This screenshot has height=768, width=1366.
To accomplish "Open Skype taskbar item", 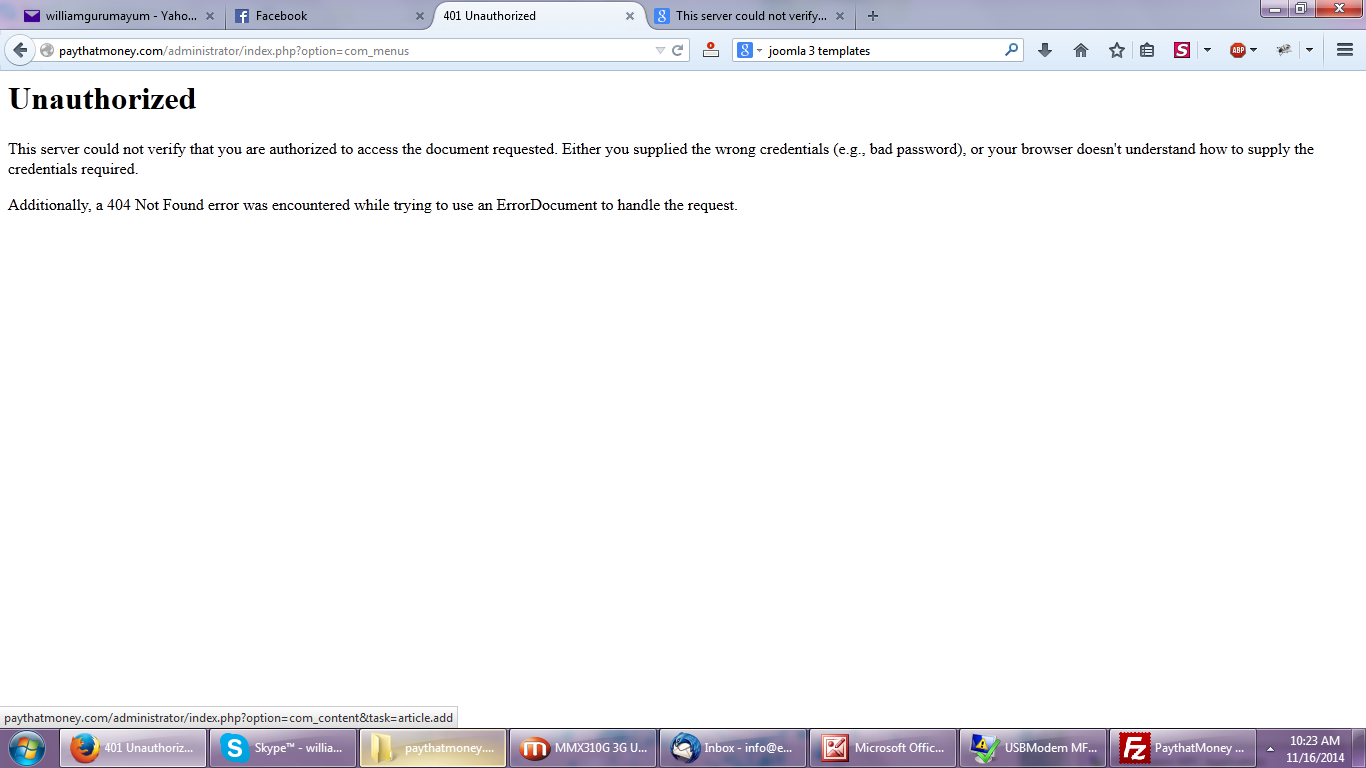I will (283, 747).
